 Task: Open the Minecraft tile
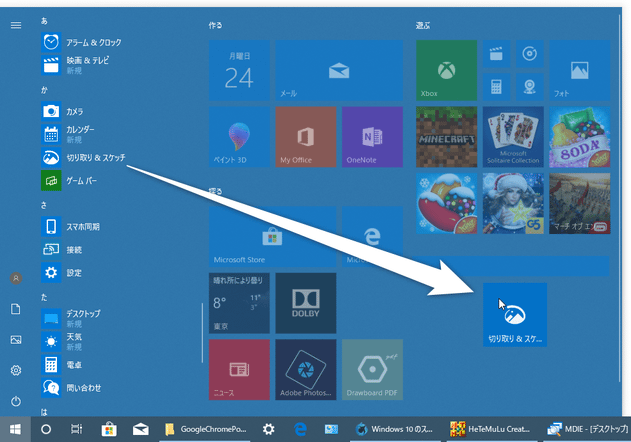click(x=446, y=137)
